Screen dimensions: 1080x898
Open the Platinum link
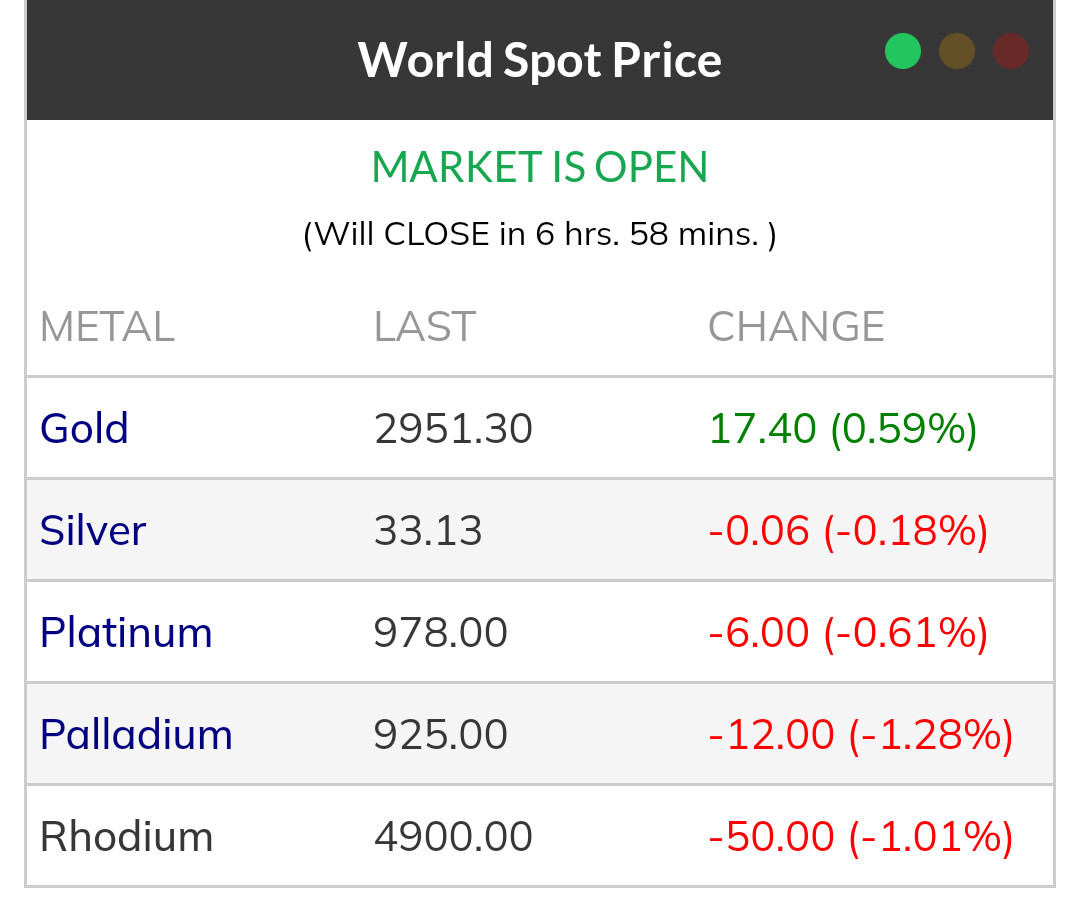click(126, 632)
